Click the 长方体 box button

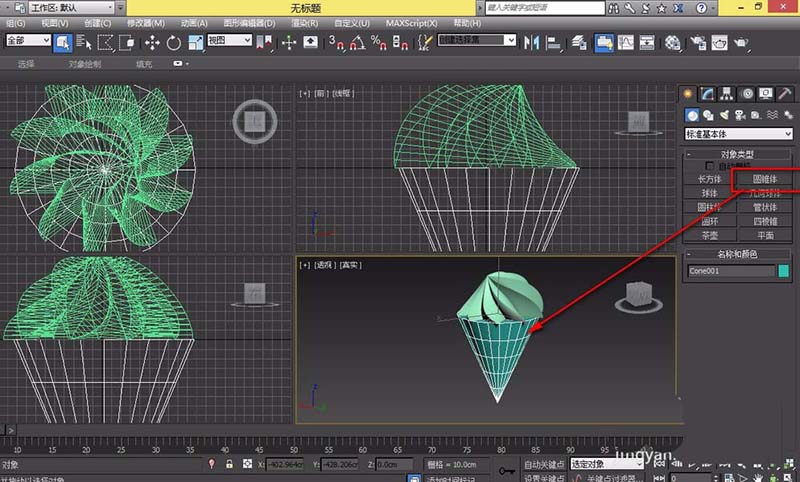pyautogui.click(x=710, y=180)
